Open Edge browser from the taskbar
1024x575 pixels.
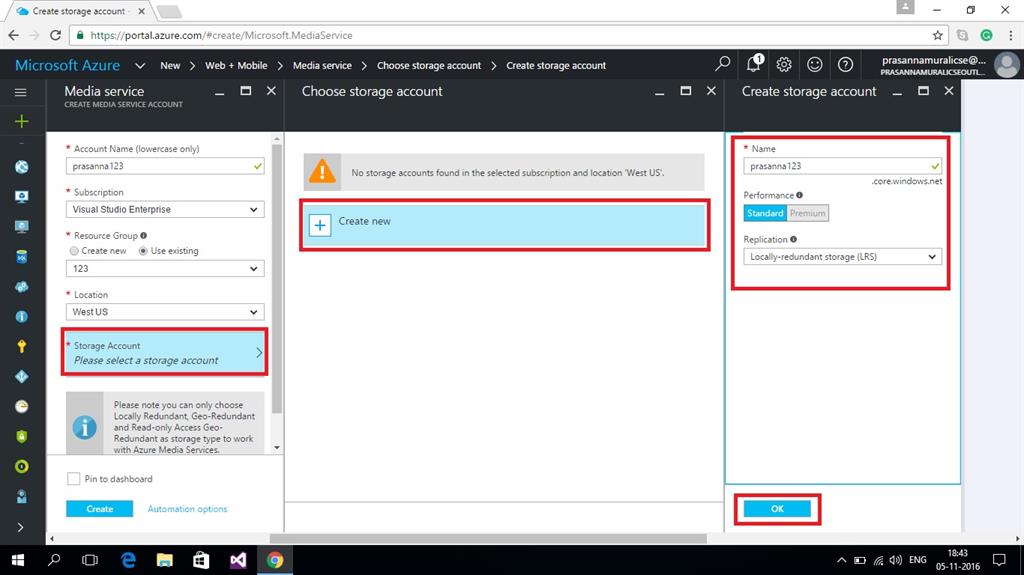point(128,560)
